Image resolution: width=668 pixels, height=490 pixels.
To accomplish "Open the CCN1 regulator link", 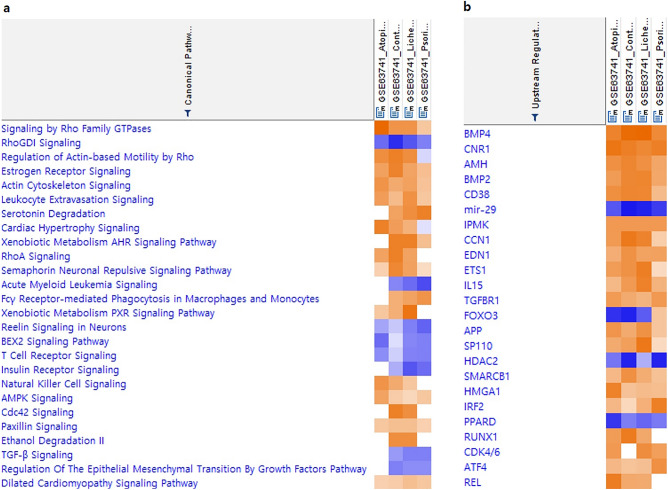I will tap(477, 240).
